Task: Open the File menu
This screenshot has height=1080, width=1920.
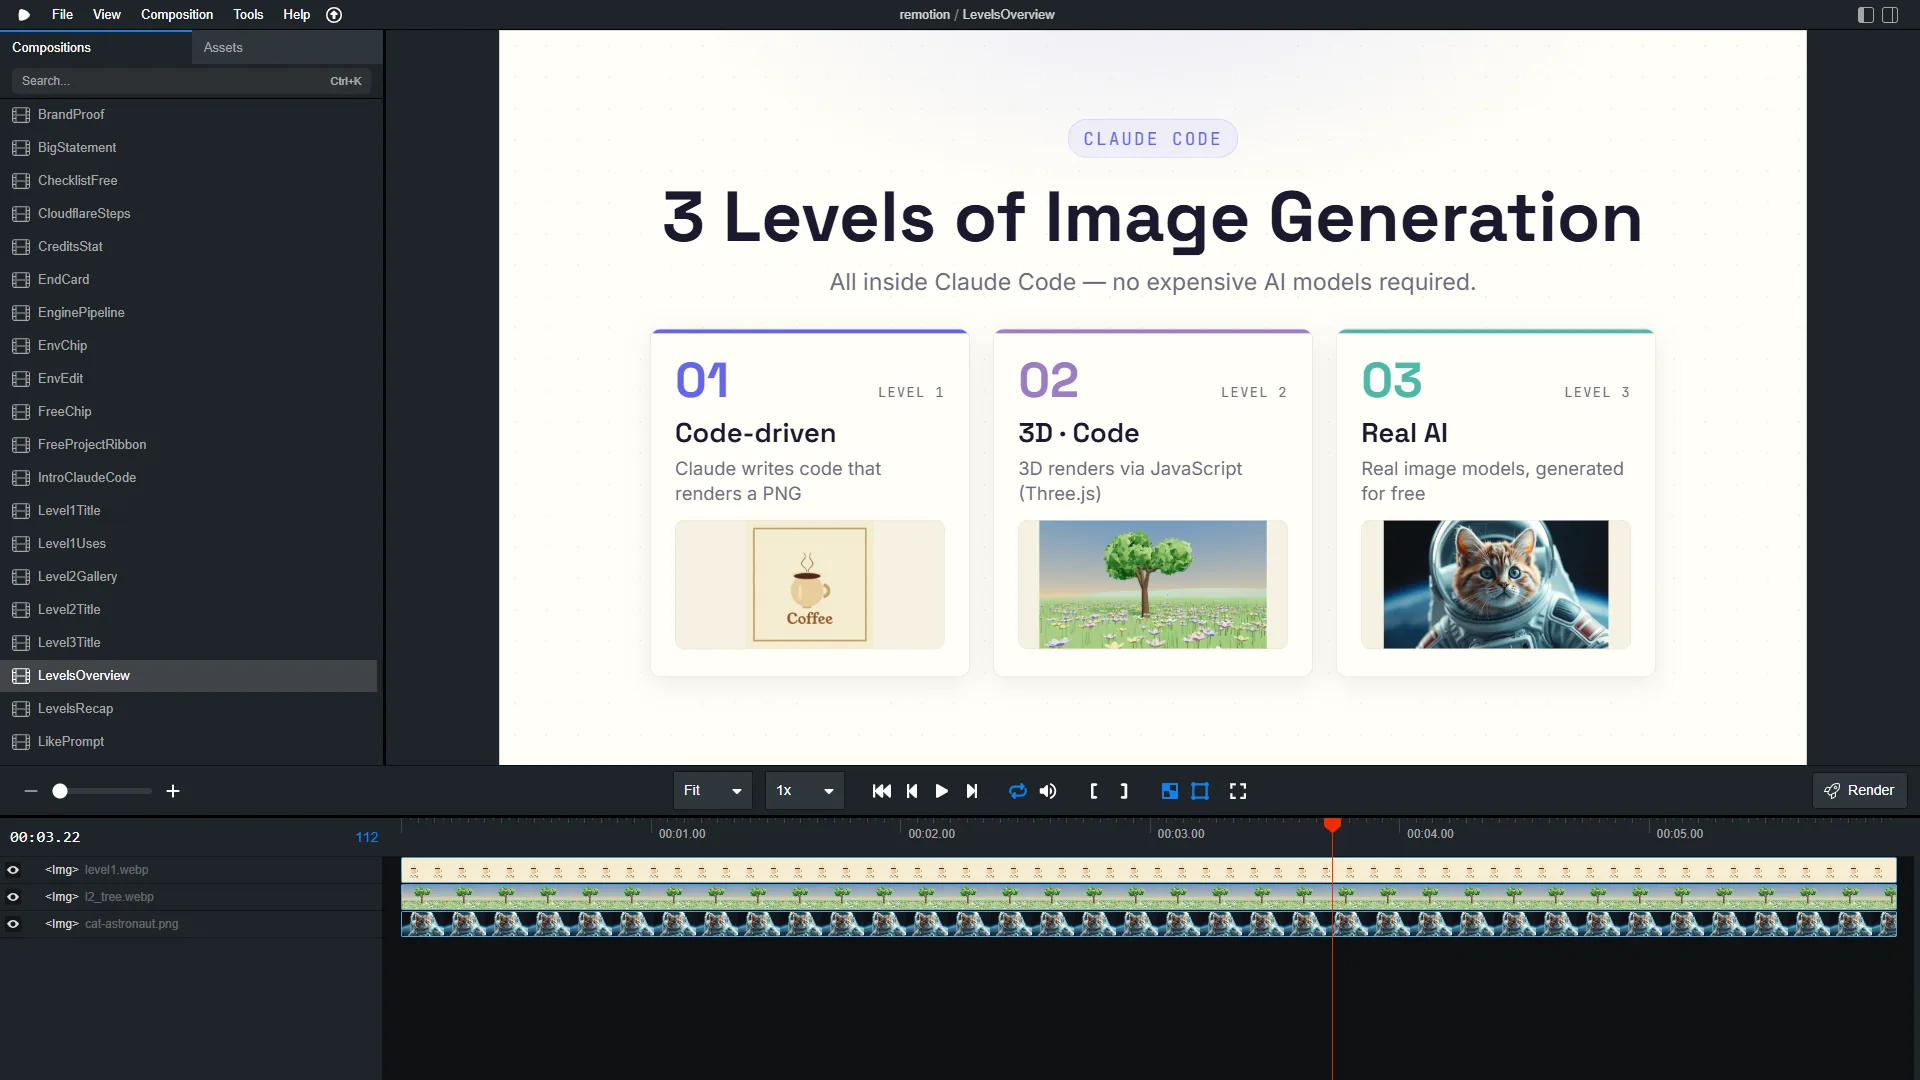Action: click(62, 15)
